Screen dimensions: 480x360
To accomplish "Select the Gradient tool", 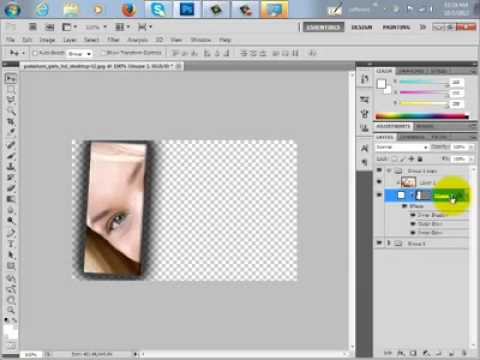I will click(x=11, y=199).
